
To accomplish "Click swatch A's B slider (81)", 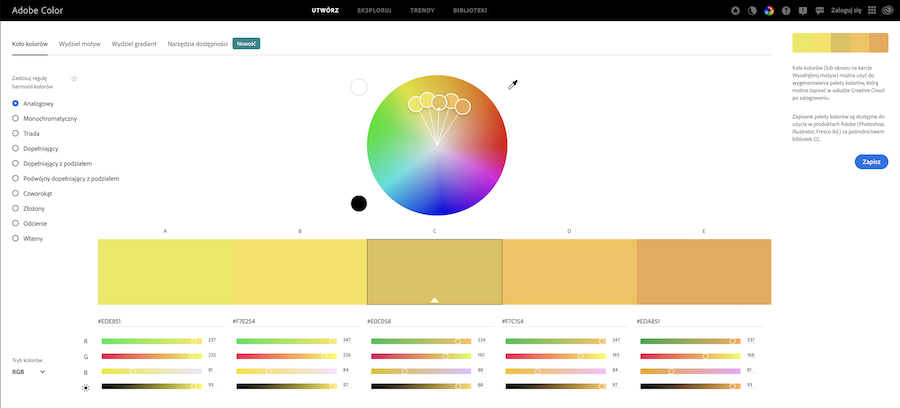I will click(152, 372).
